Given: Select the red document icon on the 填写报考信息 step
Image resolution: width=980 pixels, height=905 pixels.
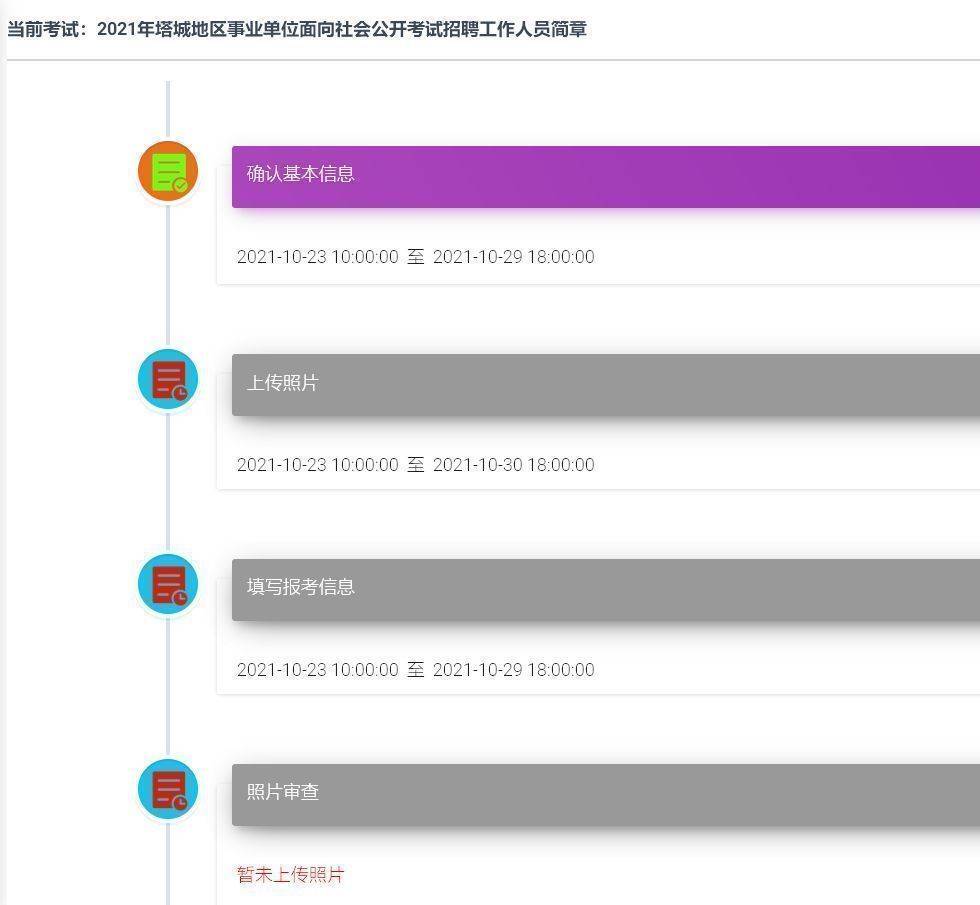Looking at the screenshot, I should pyautogui.click(x=166, y=583).
